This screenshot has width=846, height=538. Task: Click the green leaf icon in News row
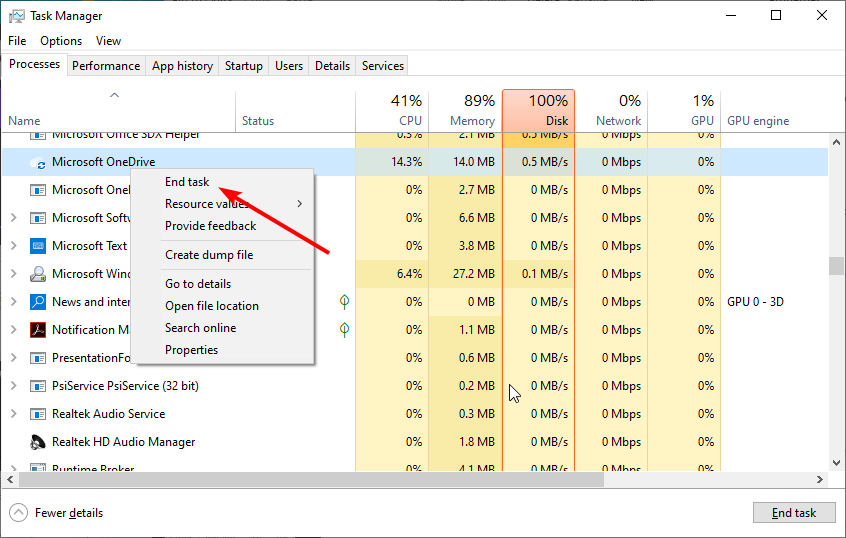point(344,302)
